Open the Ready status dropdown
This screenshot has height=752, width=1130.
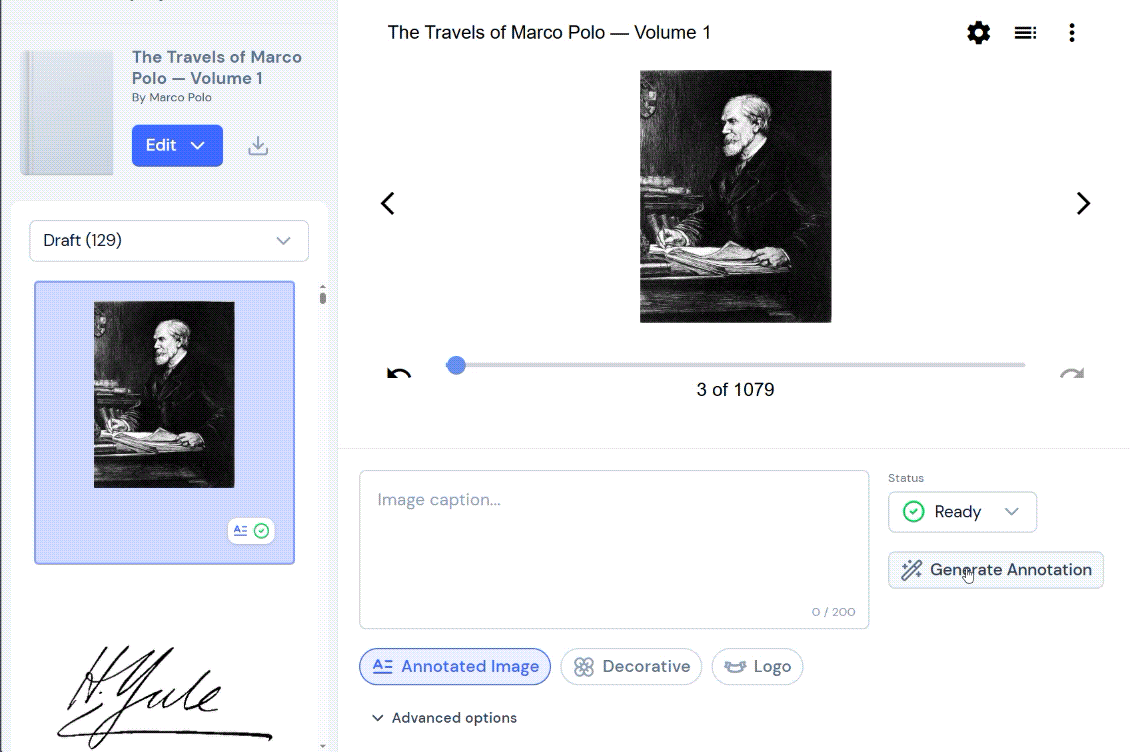pyautogui.click(x=962, y=512)
